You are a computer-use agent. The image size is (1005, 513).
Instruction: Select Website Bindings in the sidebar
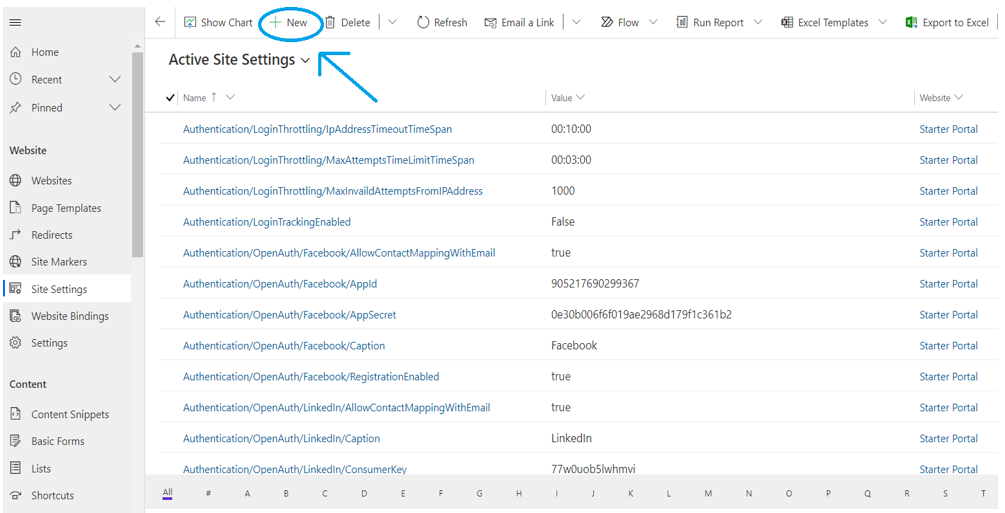tap(69, 316)
